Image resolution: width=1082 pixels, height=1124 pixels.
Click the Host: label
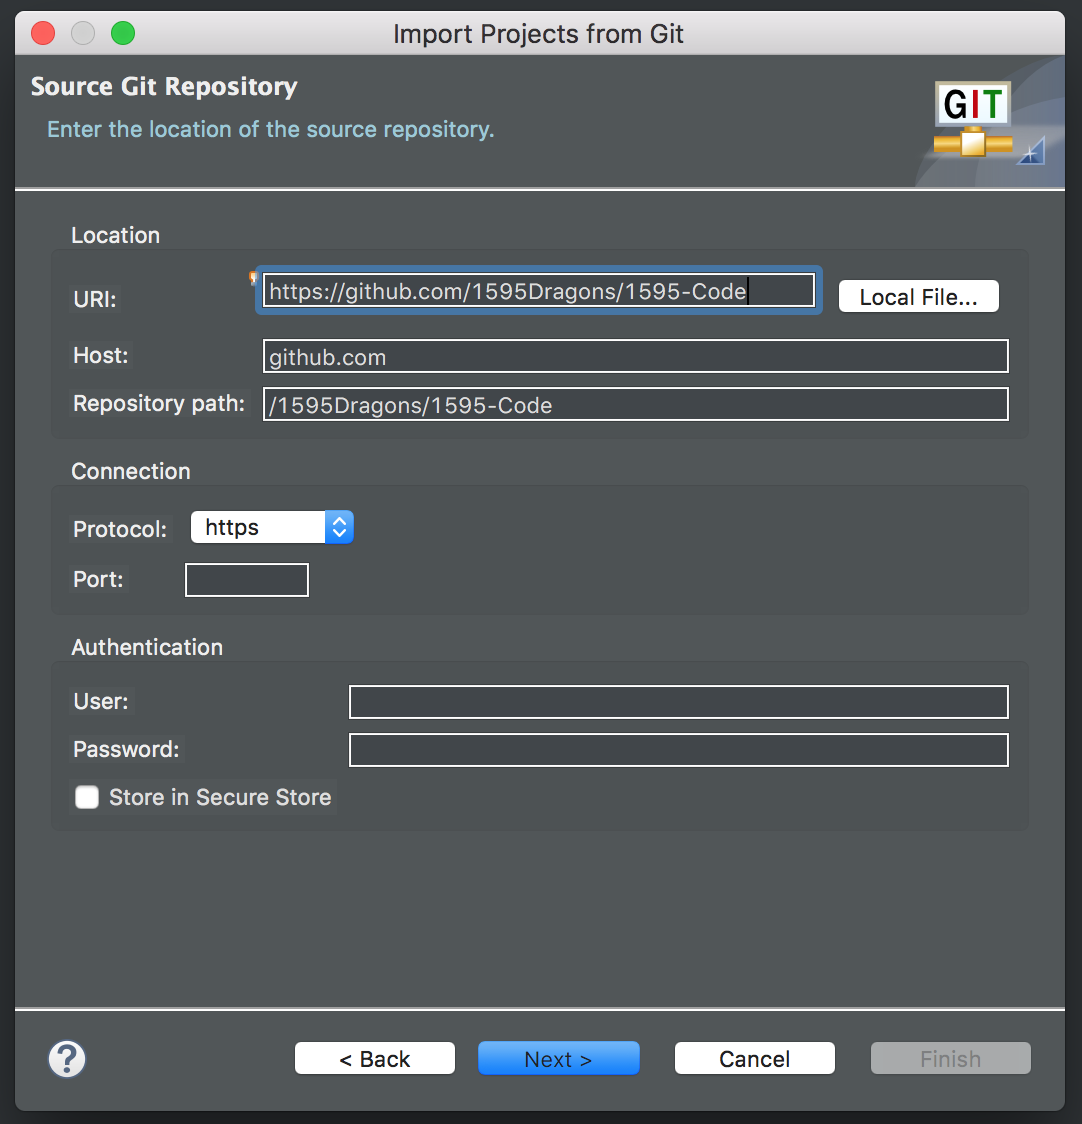[x=100, y=356]
